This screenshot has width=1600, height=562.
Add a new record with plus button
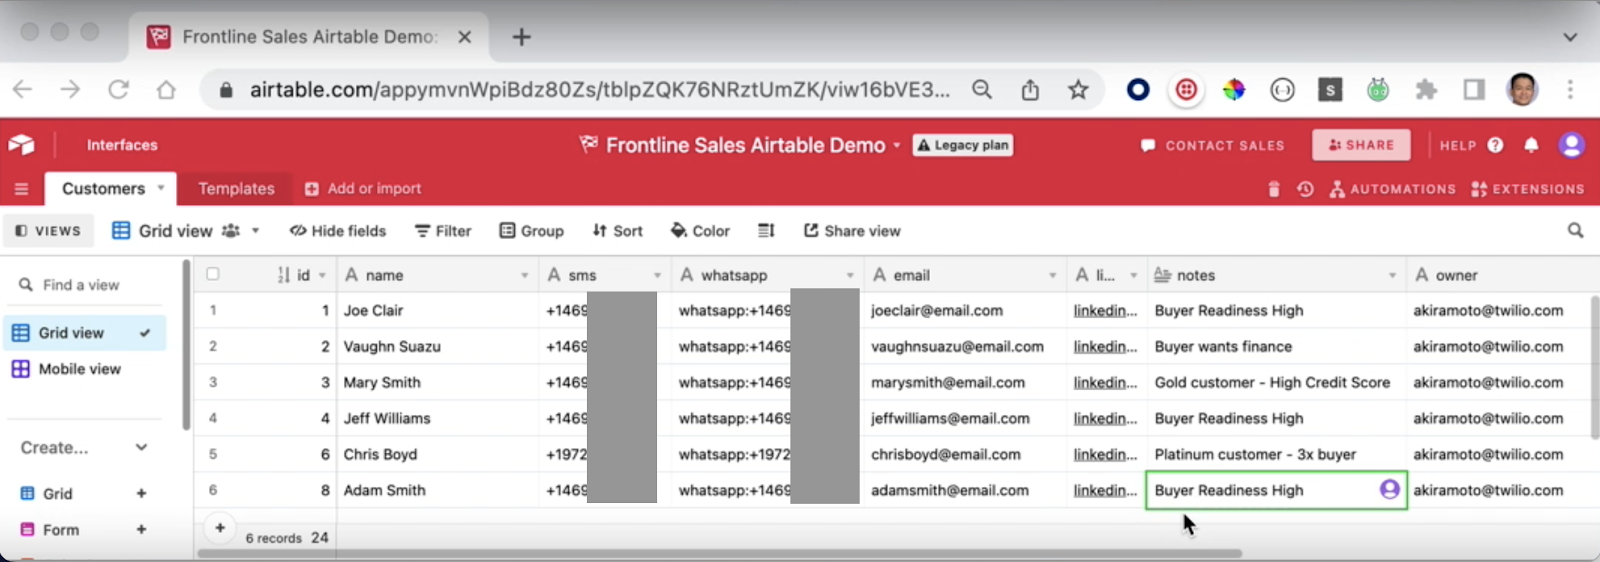coord(220,528)
